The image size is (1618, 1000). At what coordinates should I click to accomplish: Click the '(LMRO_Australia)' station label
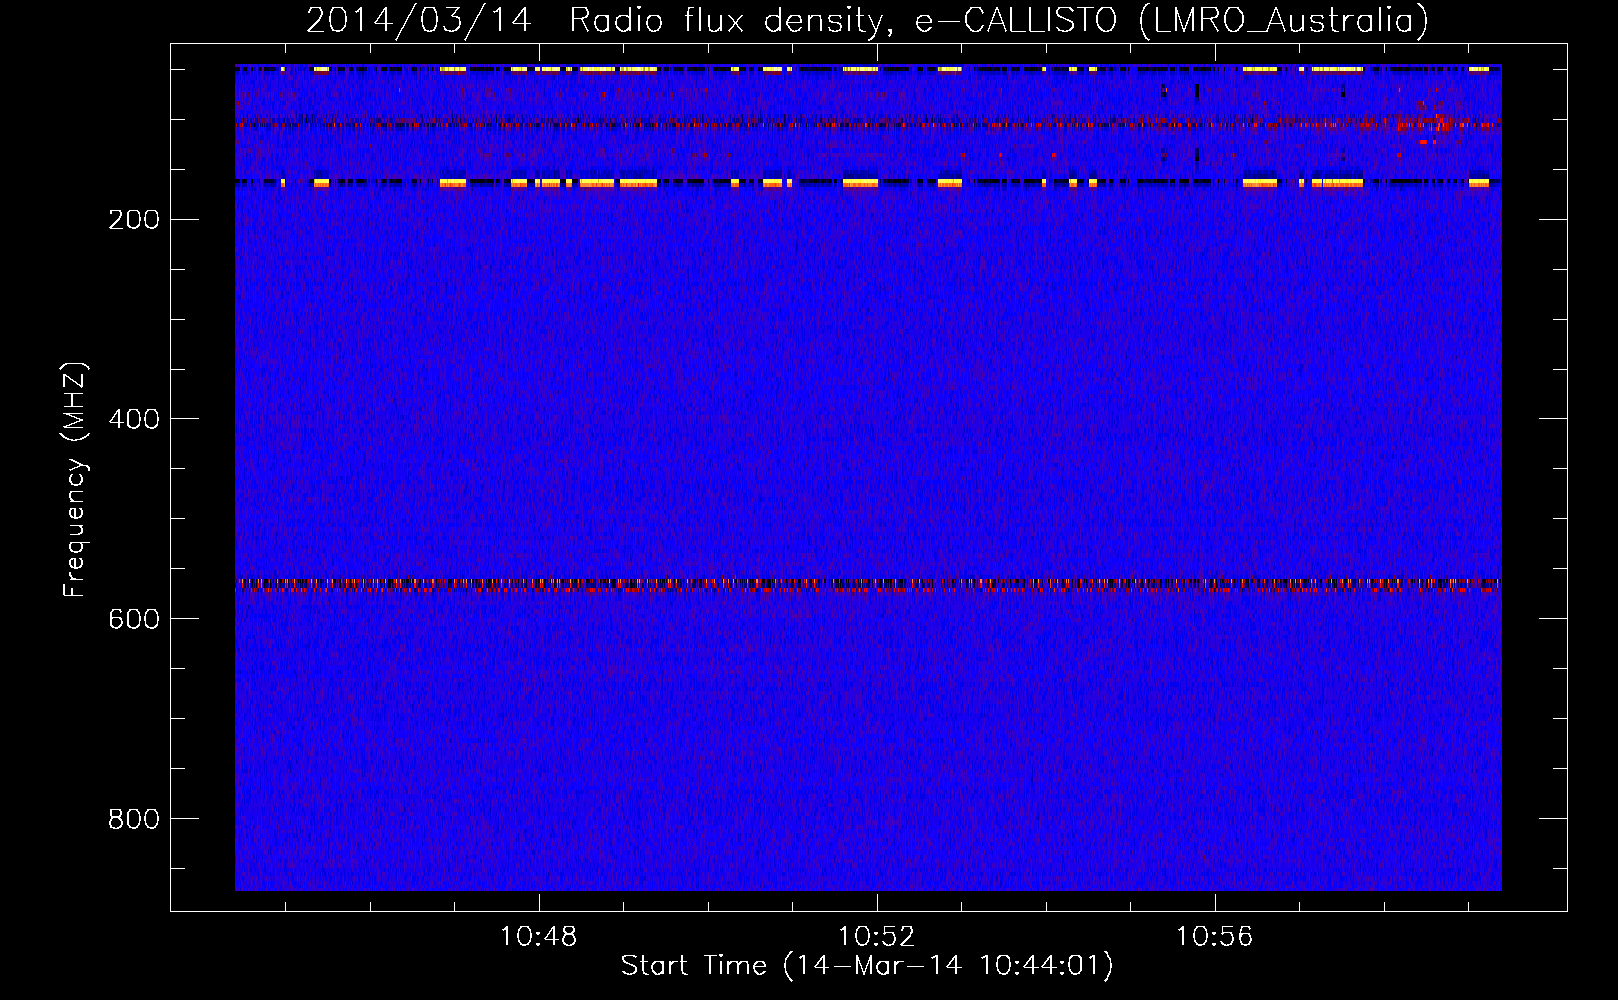tap(1284, 21)
